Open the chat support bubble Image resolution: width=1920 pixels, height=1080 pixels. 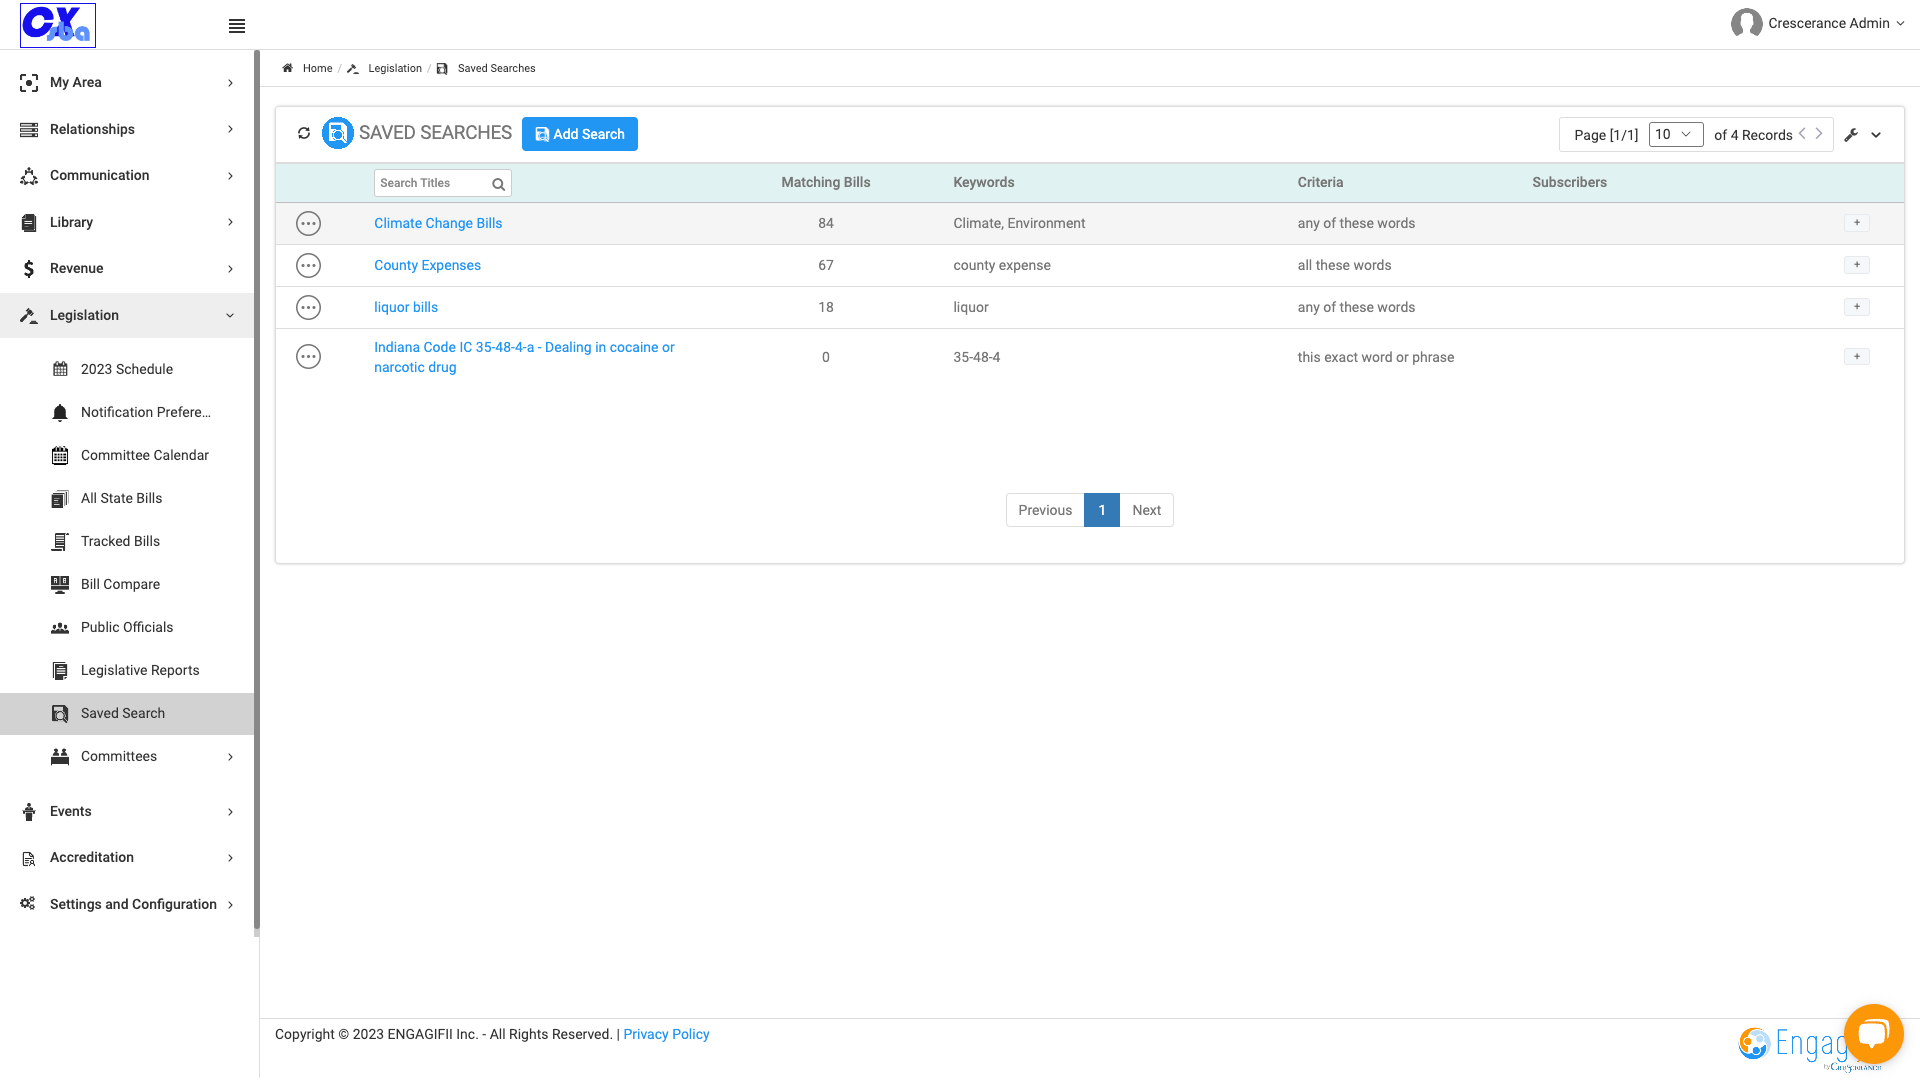click(x=1873, y=1033)
